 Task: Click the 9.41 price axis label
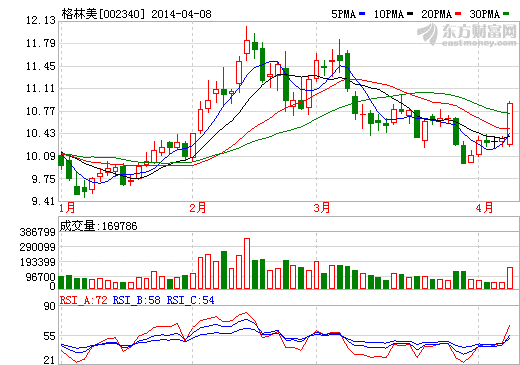[43, 201]
